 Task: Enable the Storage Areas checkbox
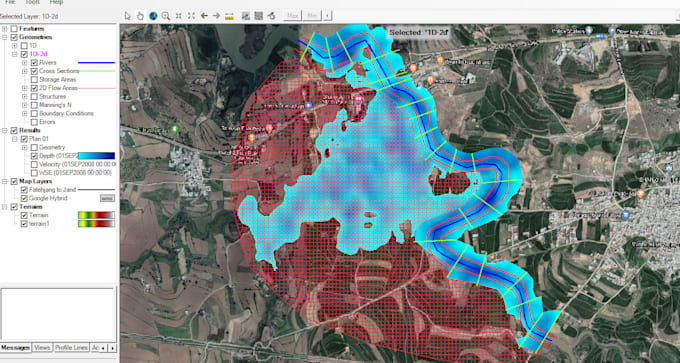pyautogui.click(x=34, y=79)
